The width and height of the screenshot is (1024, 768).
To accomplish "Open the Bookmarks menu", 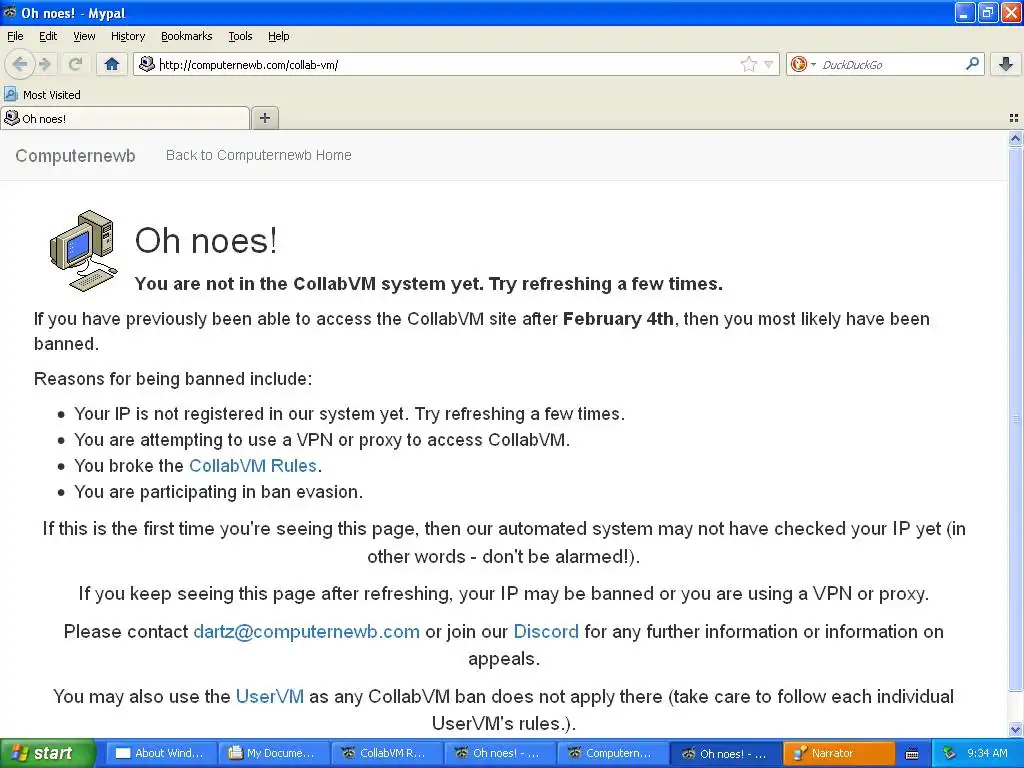I will coord(186,36).
